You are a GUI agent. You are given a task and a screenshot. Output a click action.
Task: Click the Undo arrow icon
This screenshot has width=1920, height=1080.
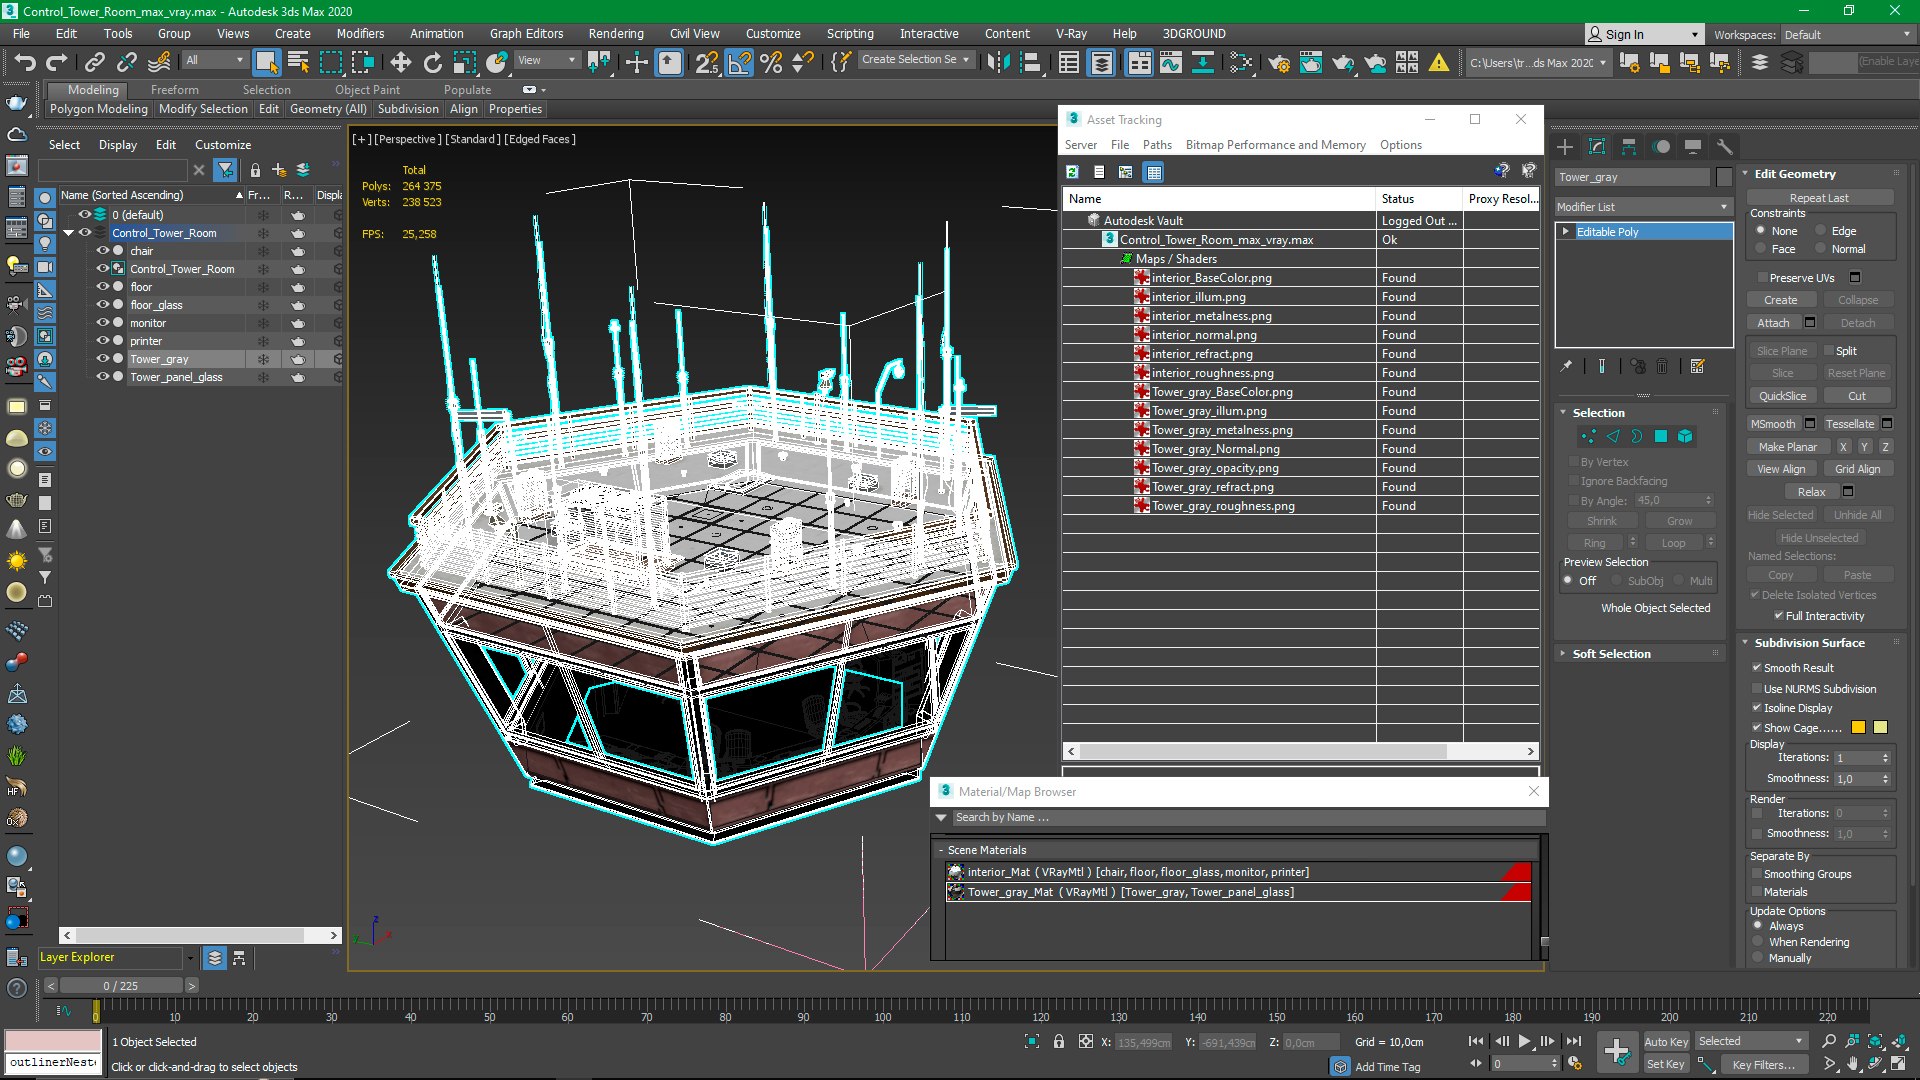pyautogui.click(x=24, y=62)
